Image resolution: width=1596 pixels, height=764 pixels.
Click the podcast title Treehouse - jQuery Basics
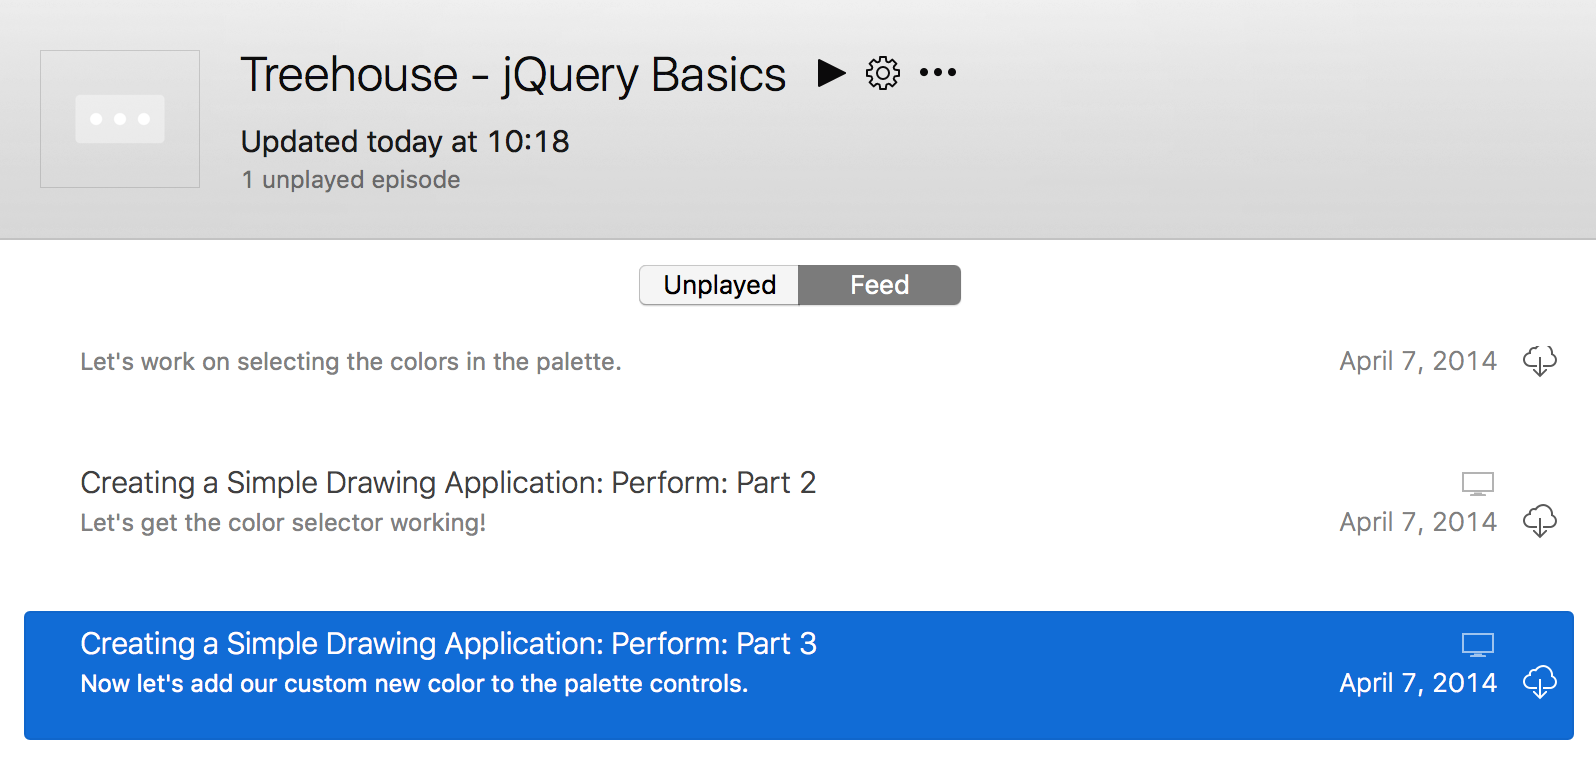coord(513,75)
